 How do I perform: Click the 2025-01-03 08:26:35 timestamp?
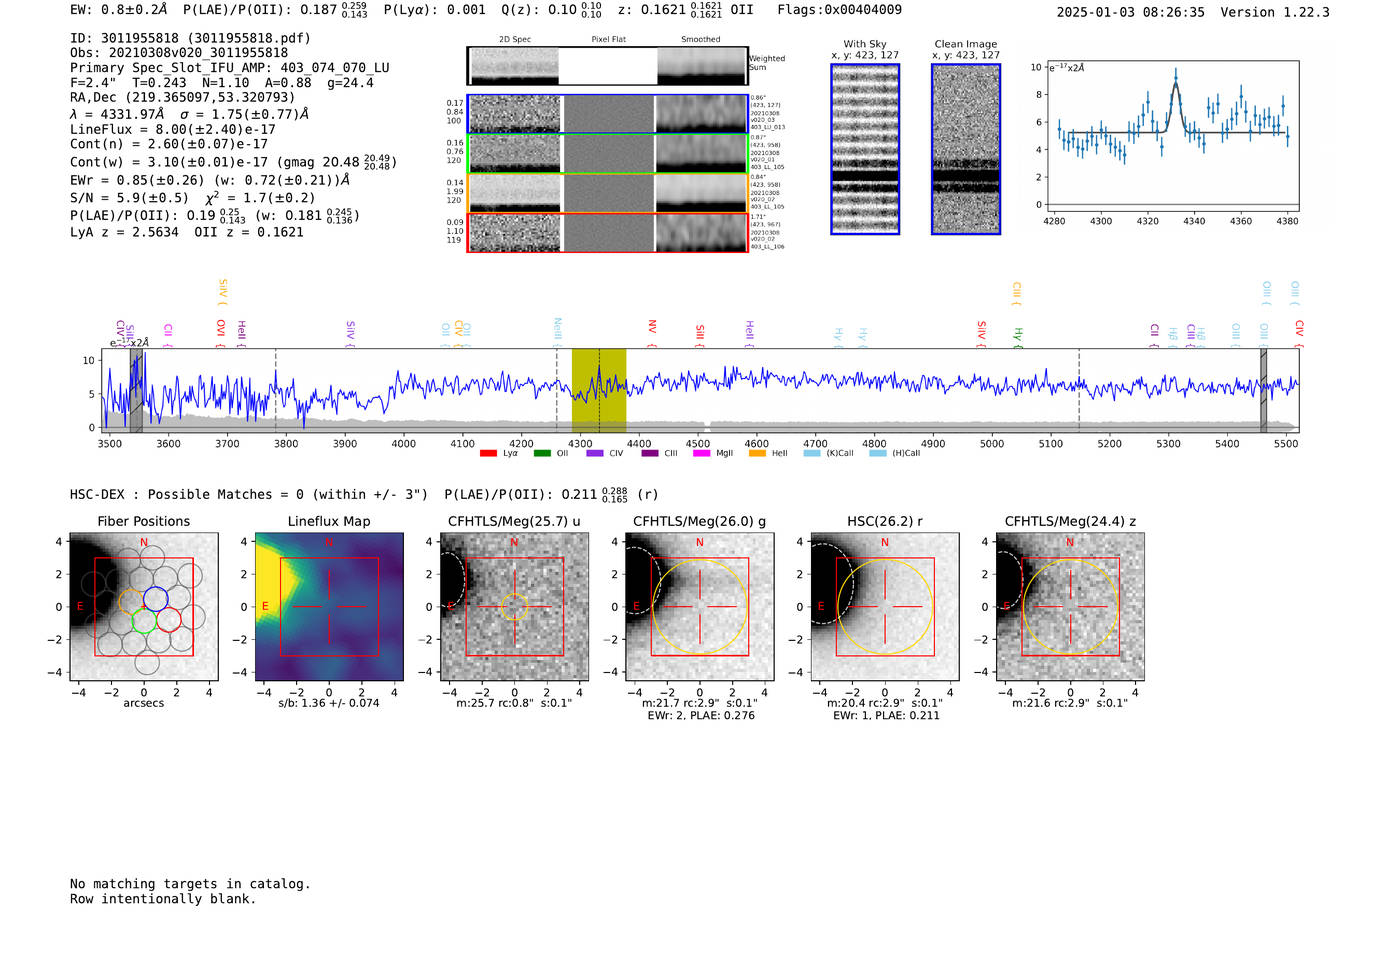(x=1131, y=12)
